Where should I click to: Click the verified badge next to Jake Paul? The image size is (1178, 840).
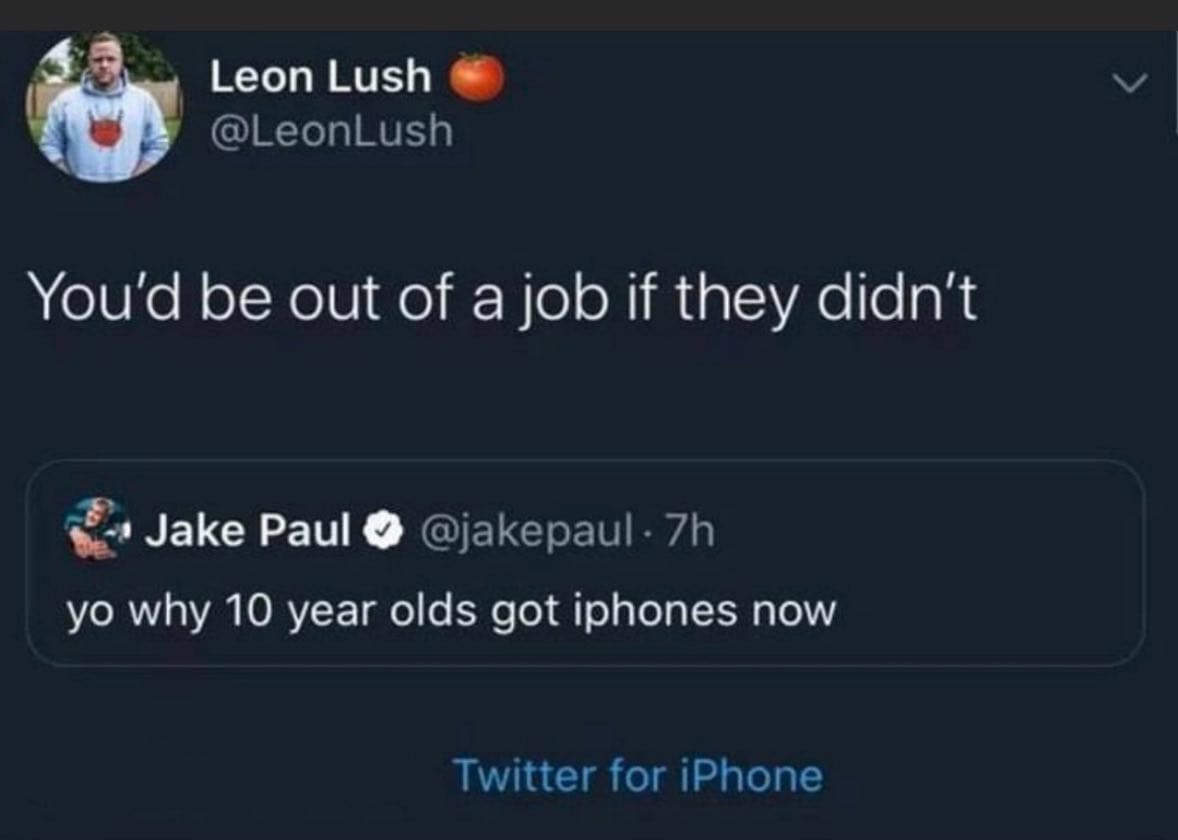click(381, 528)
